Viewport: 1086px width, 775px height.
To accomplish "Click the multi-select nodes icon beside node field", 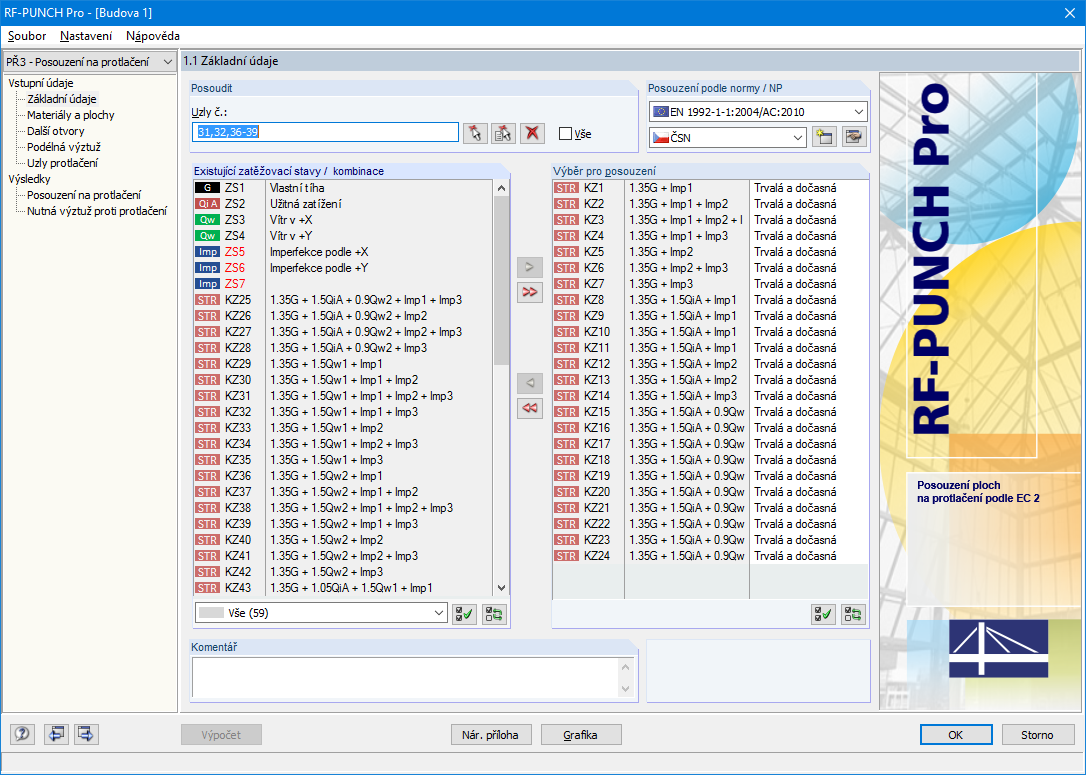I will pos(504,133).
